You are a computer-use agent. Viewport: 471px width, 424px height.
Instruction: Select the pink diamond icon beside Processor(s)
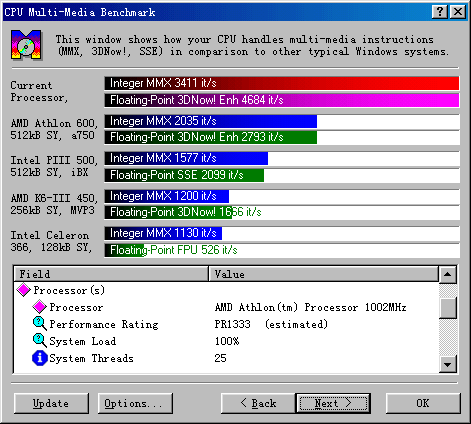click(24, 290)
